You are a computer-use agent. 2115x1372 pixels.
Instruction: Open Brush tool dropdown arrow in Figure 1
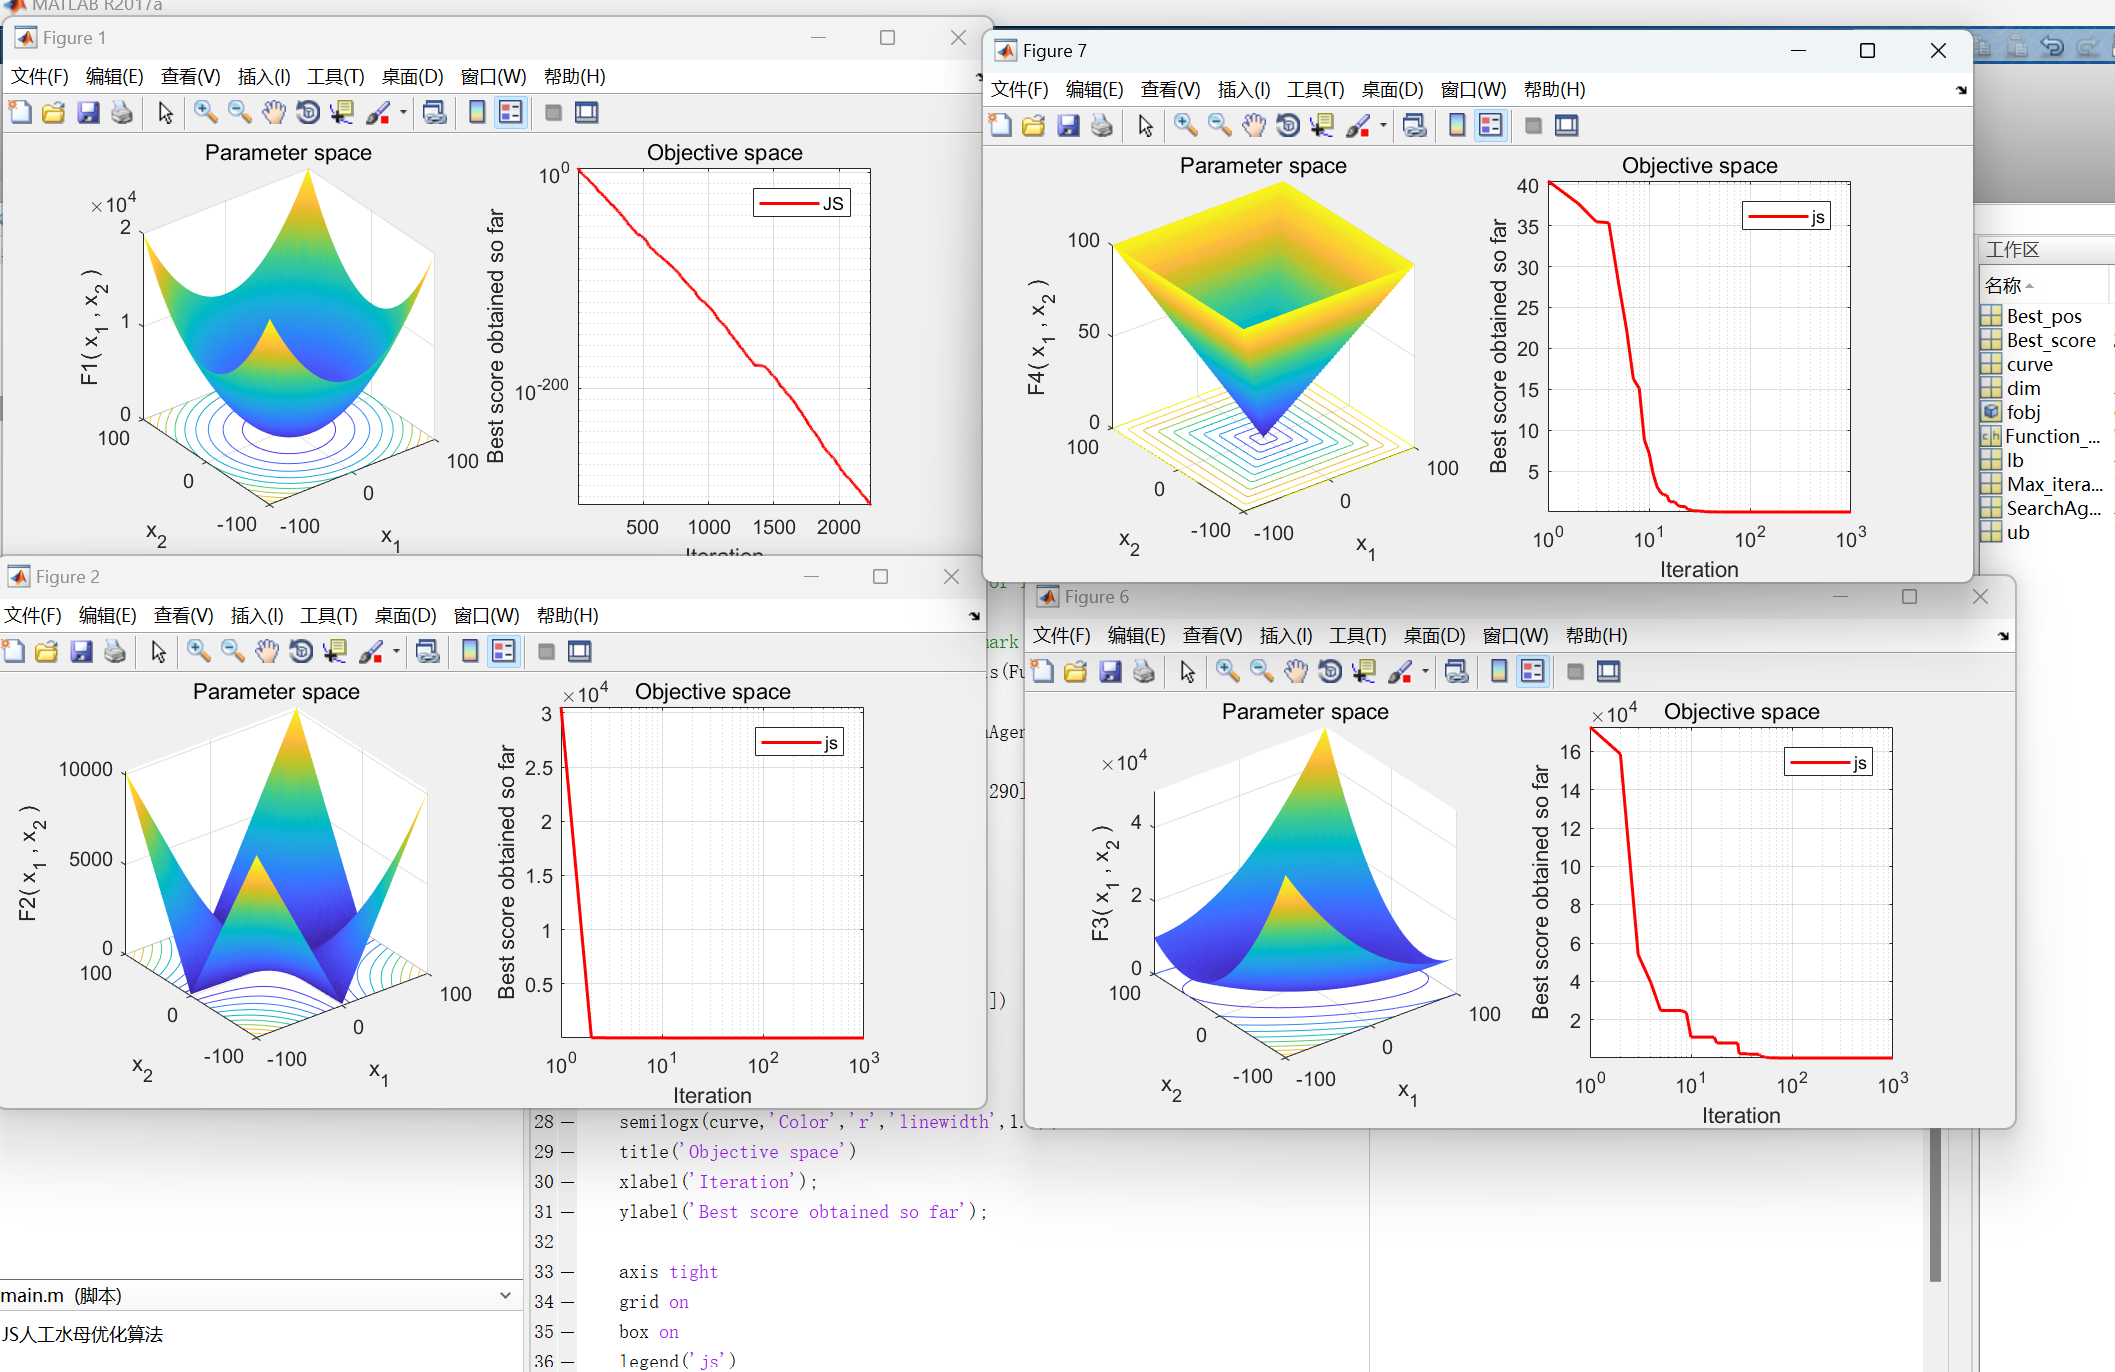403,113
